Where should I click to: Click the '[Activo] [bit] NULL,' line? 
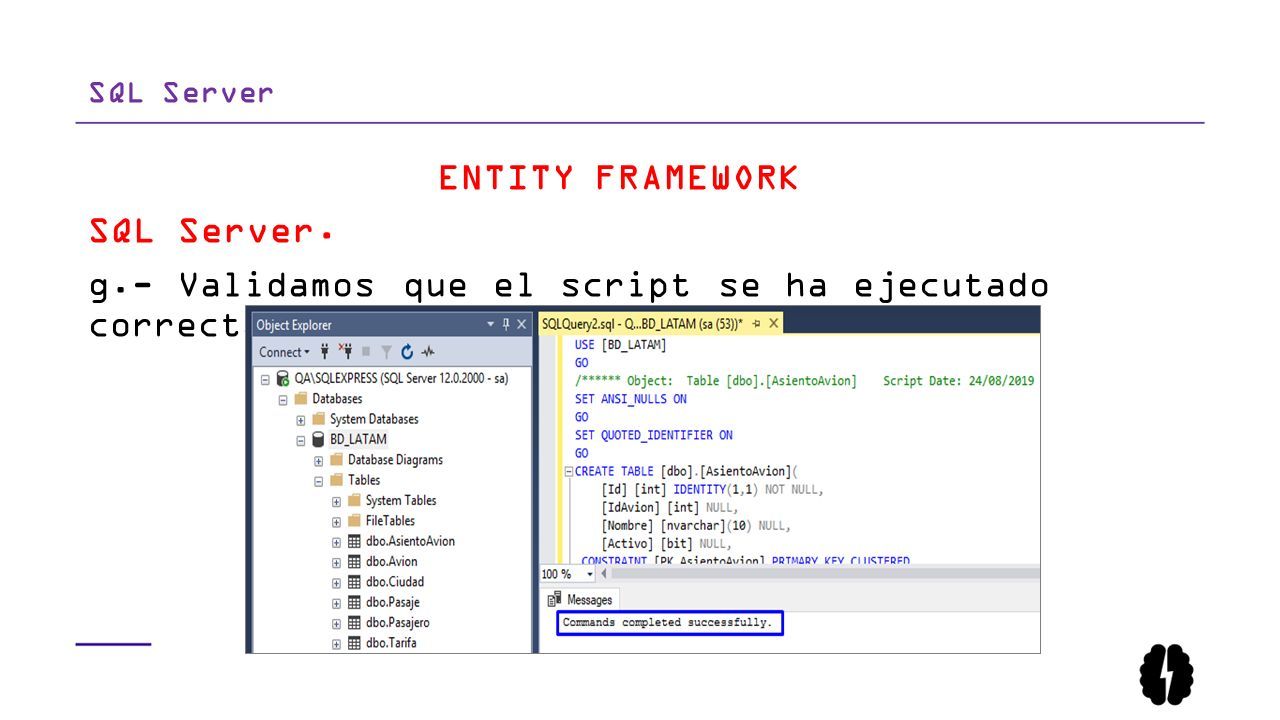coord(666,544)
